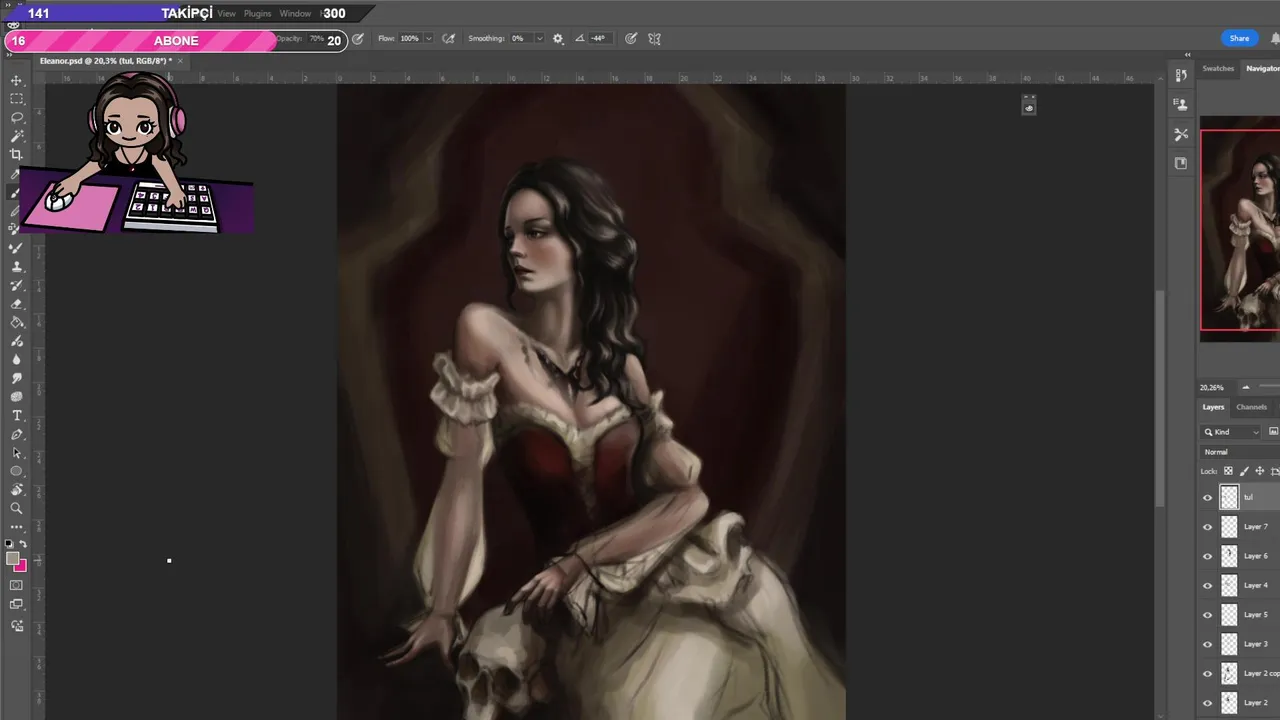The height and width of the screenshot is (720, 1280).
Task: Select the Zoom magnifier tool
Action: click(16, 508)
